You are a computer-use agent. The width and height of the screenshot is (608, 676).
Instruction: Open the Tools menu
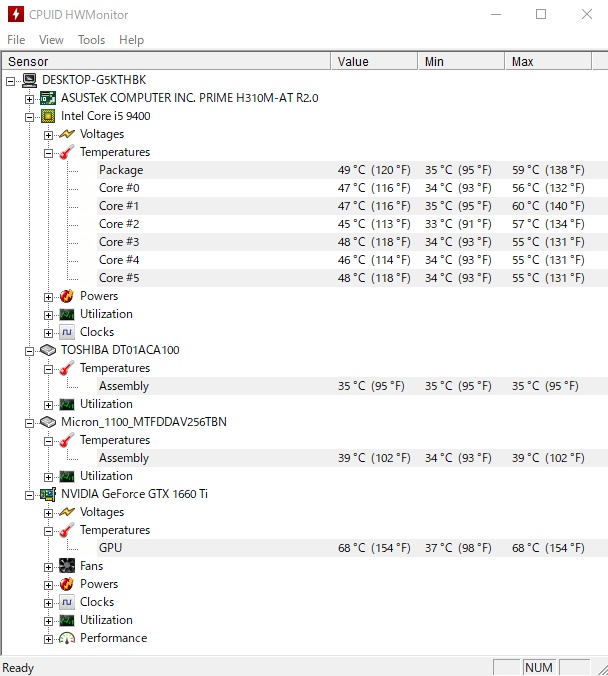91,40
